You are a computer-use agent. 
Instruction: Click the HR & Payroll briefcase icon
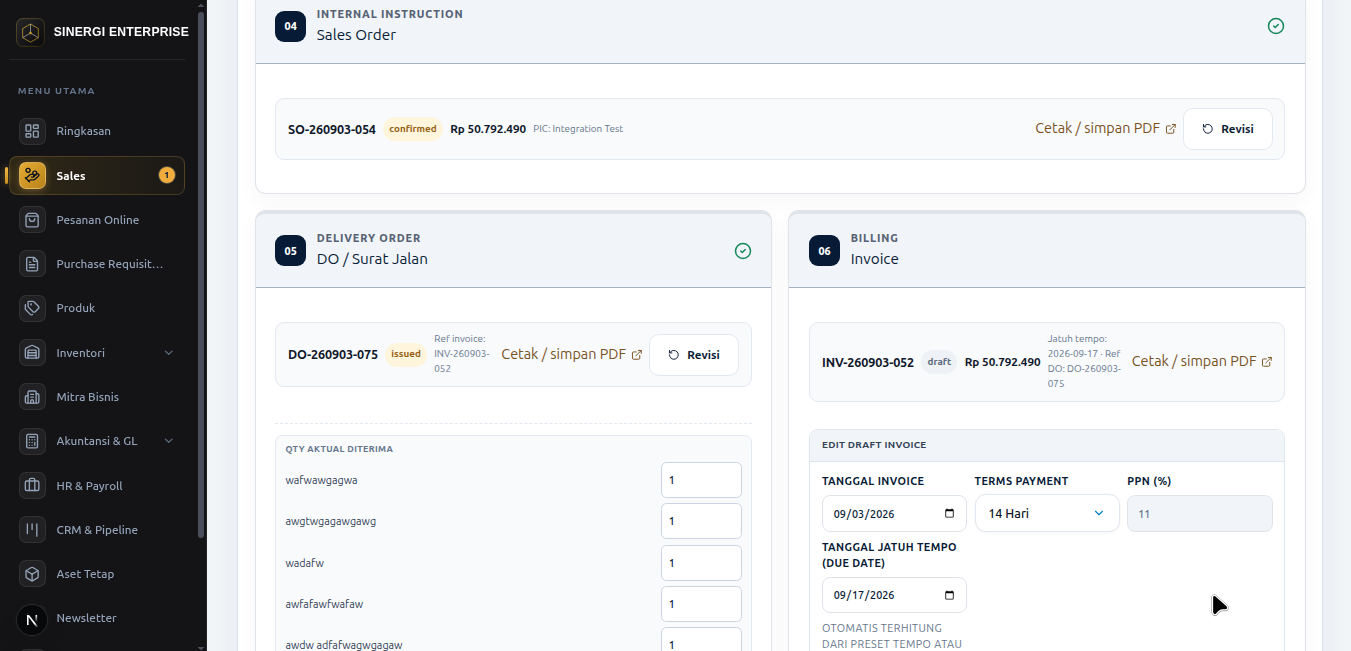pos(32,485)
